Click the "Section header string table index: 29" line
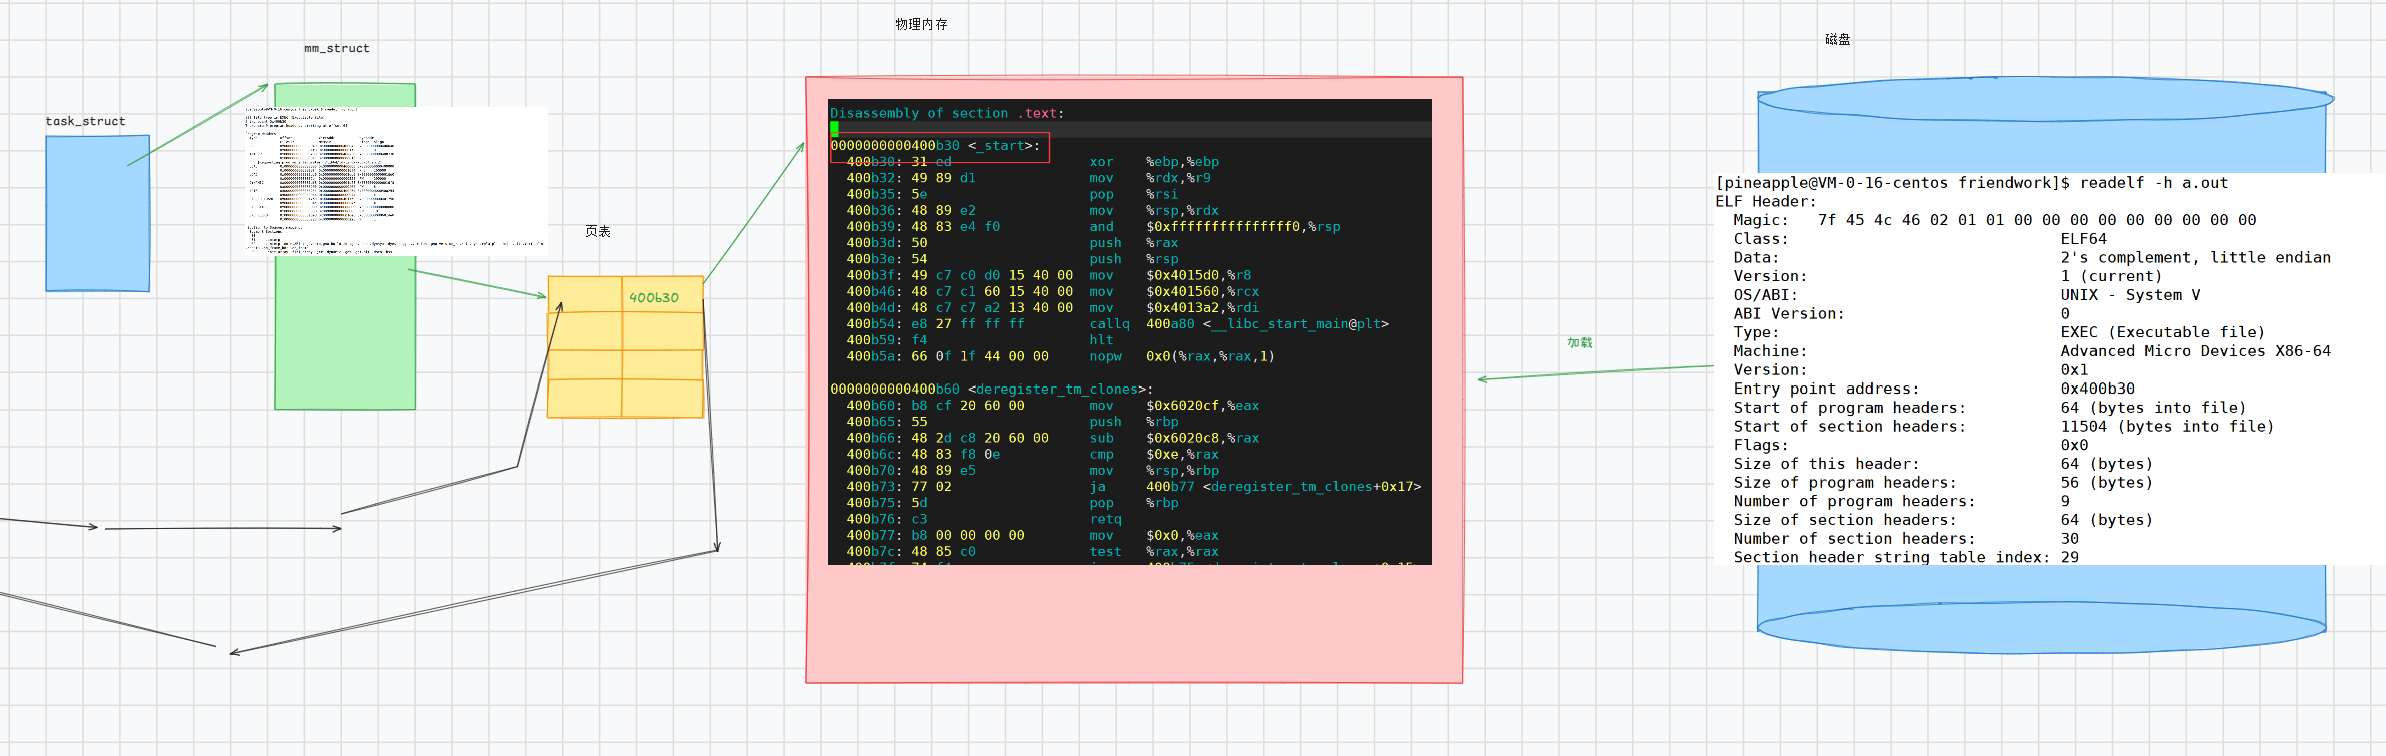The image size is (2386, 756). [1906, 557]
